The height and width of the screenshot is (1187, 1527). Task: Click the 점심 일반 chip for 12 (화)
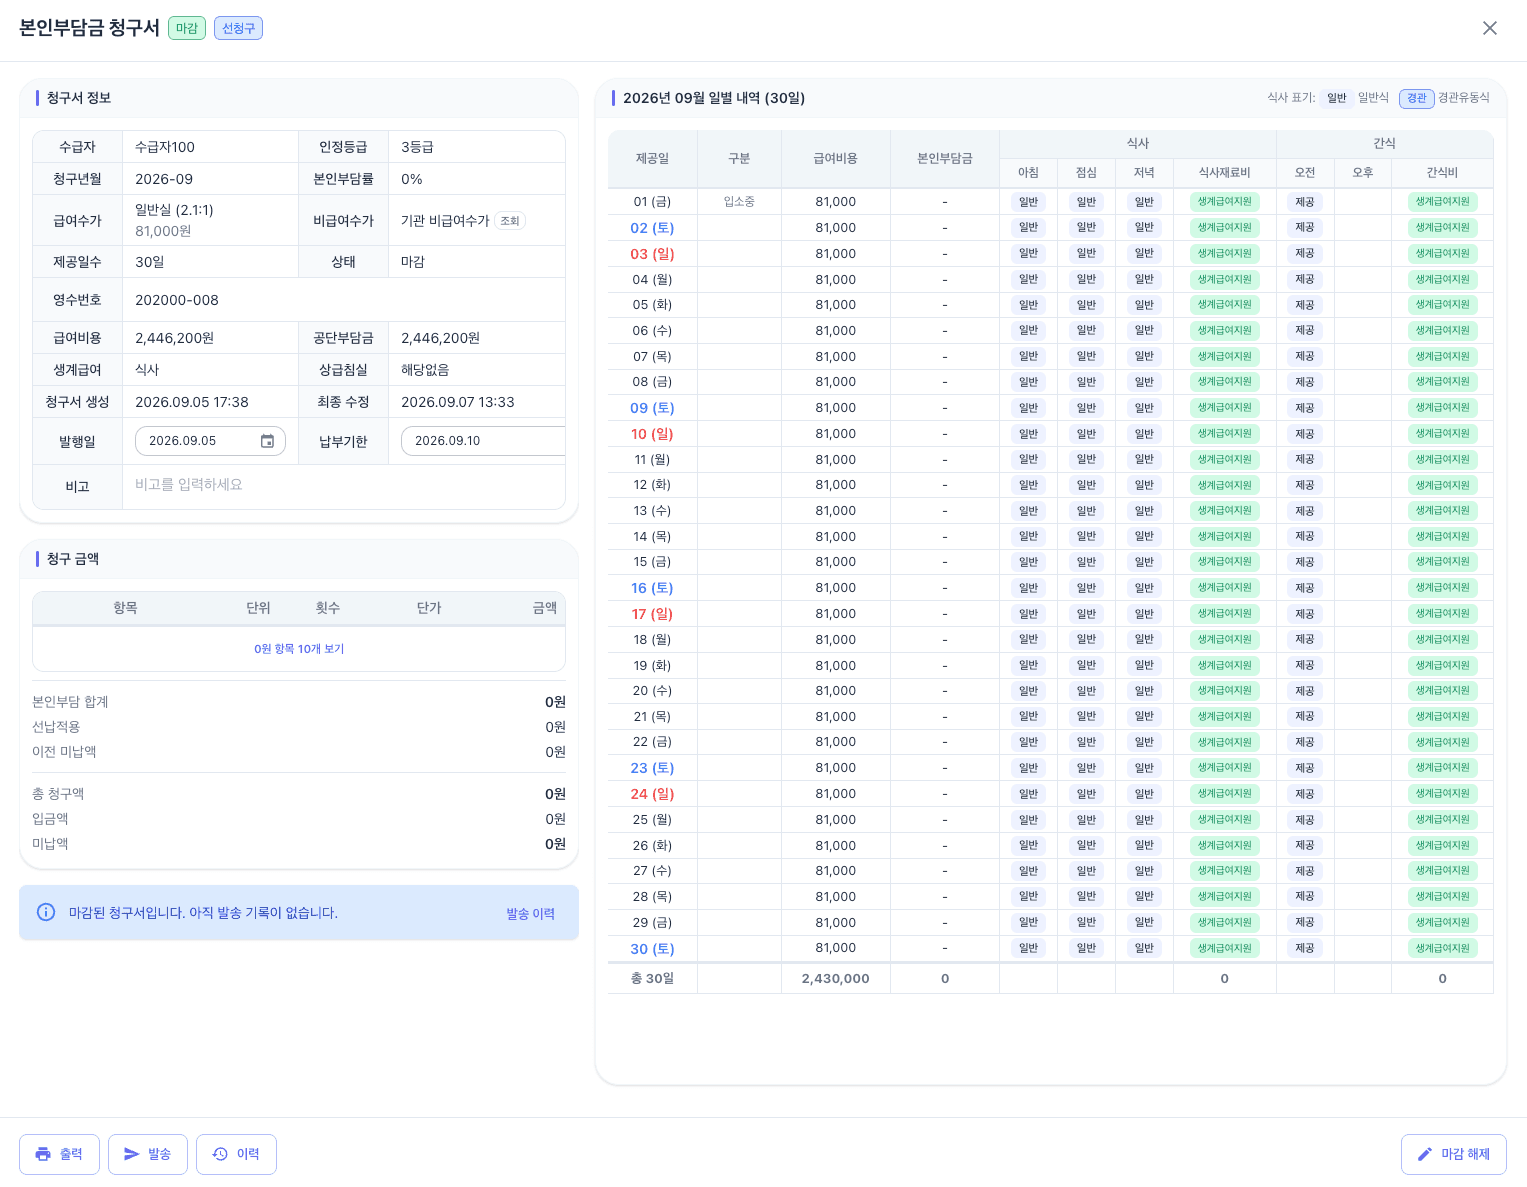point(1086,485)
